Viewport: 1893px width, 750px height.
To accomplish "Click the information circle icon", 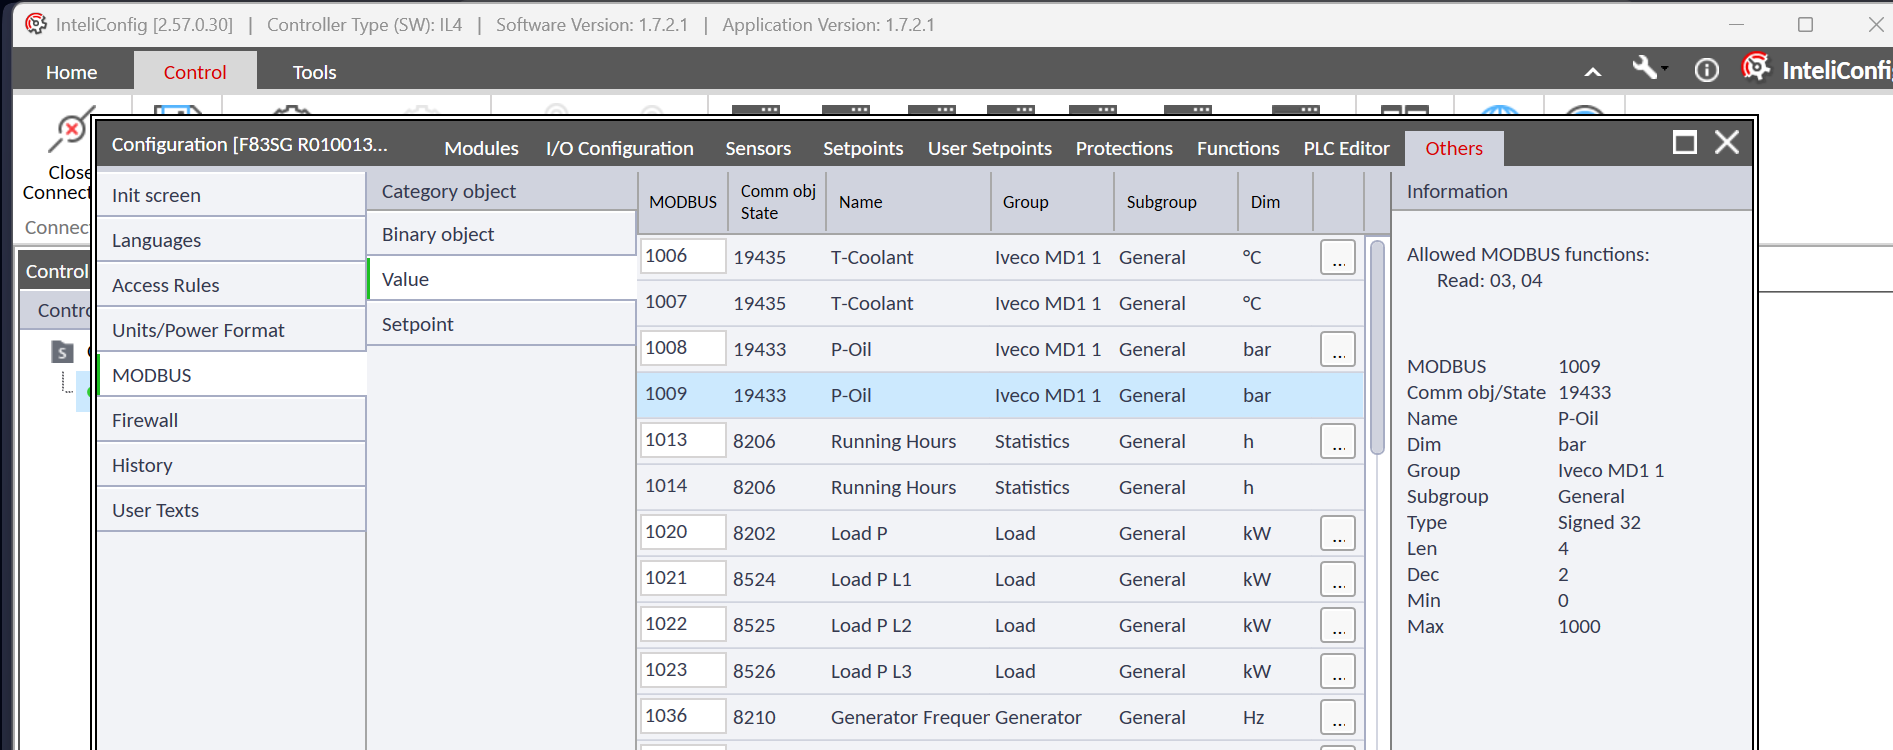I will click(x=1706, y=70).
